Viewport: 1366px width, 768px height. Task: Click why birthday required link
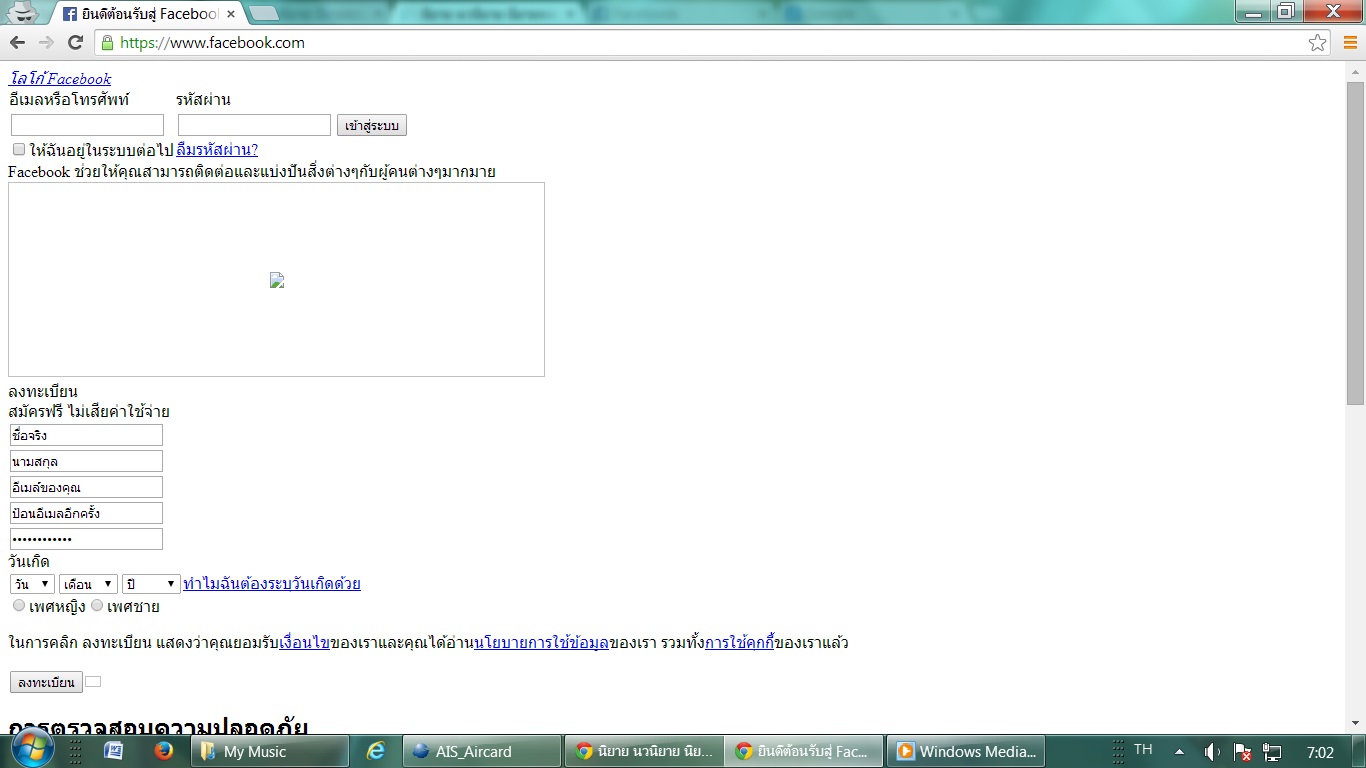[272, 584]
